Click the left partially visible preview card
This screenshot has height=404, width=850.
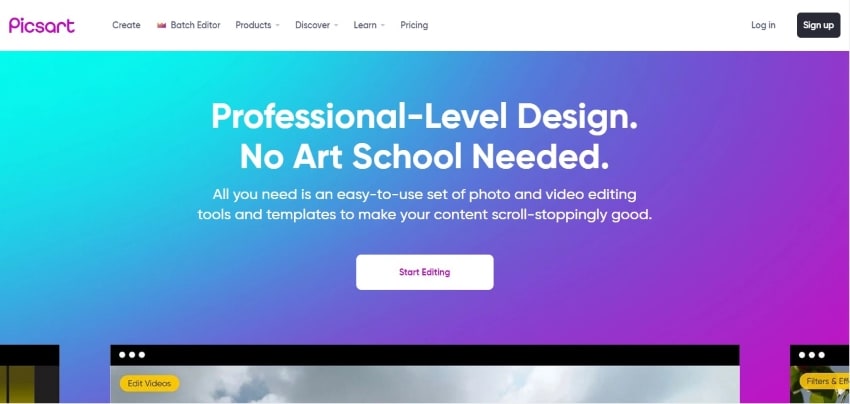pos(29,374)
